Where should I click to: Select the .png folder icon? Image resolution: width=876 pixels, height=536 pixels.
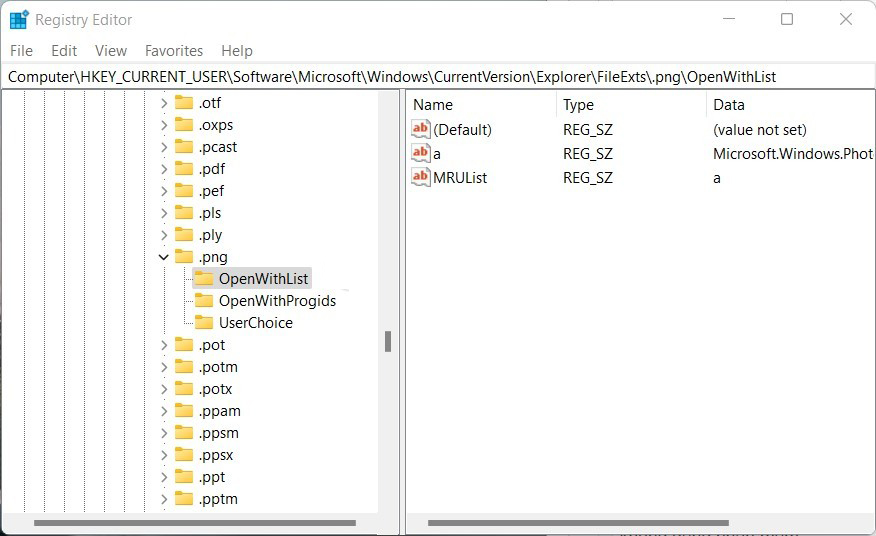(x=184, y=257)
